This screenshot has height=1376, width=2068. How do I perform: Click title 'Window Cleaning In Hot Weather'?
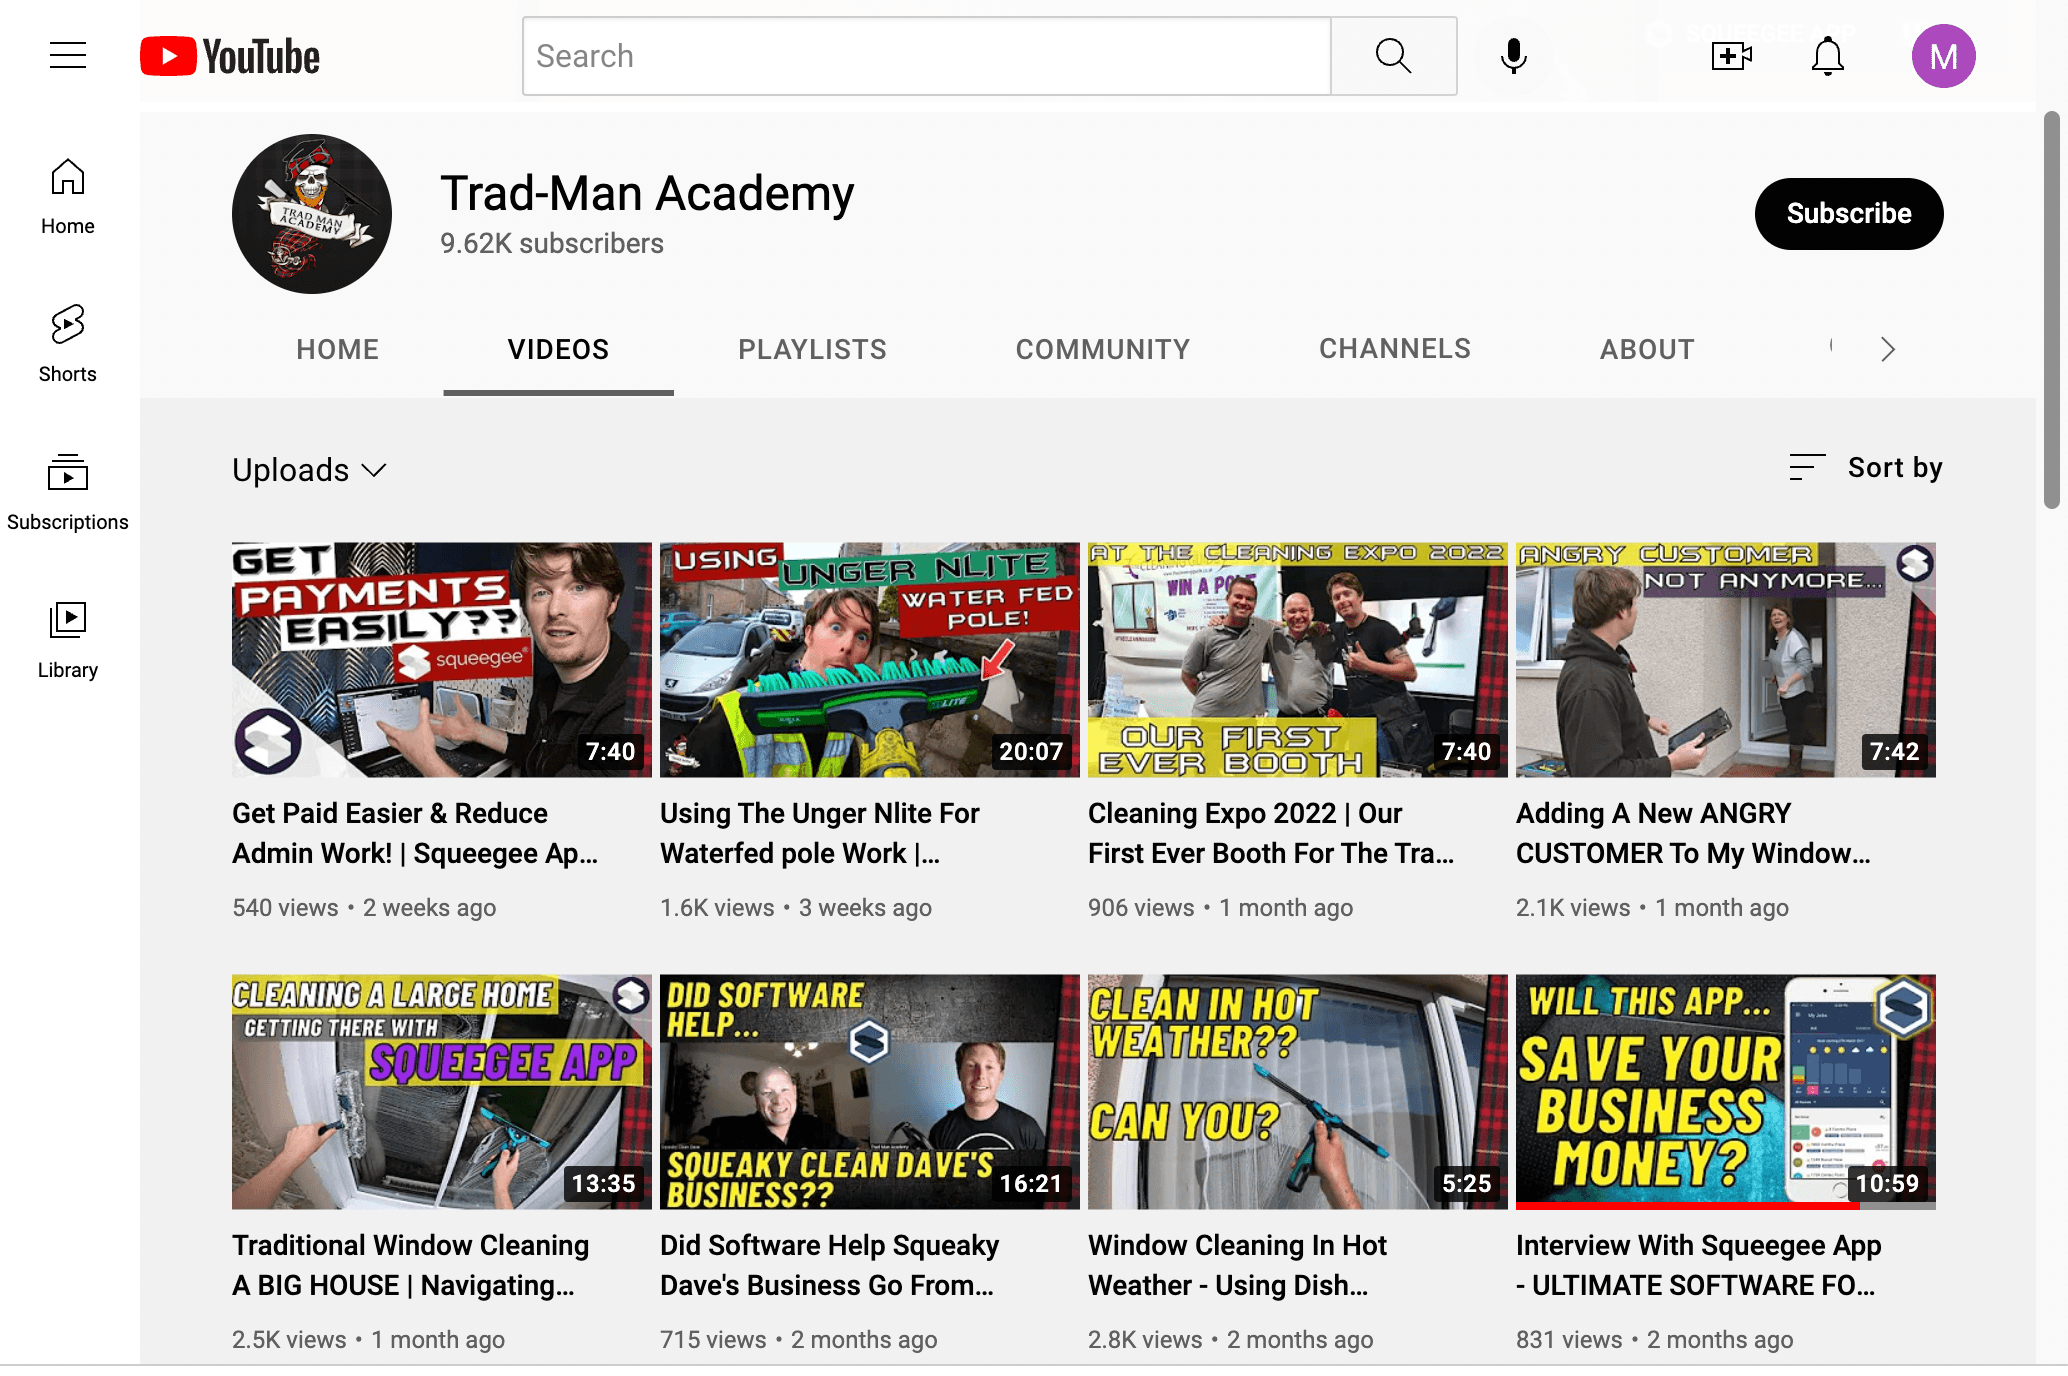(x=1237, y=1265)
